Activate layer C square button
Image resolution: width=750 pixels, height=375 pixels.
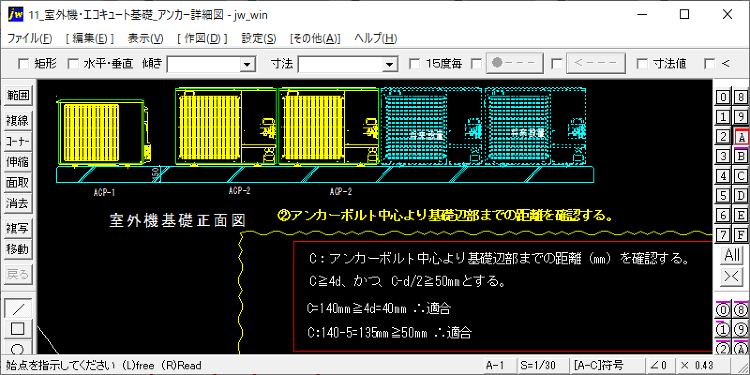[x=741, y=176]
